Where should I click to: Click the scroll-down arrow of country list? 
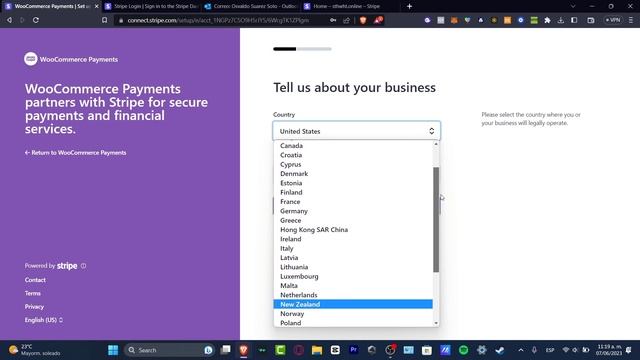436,323
